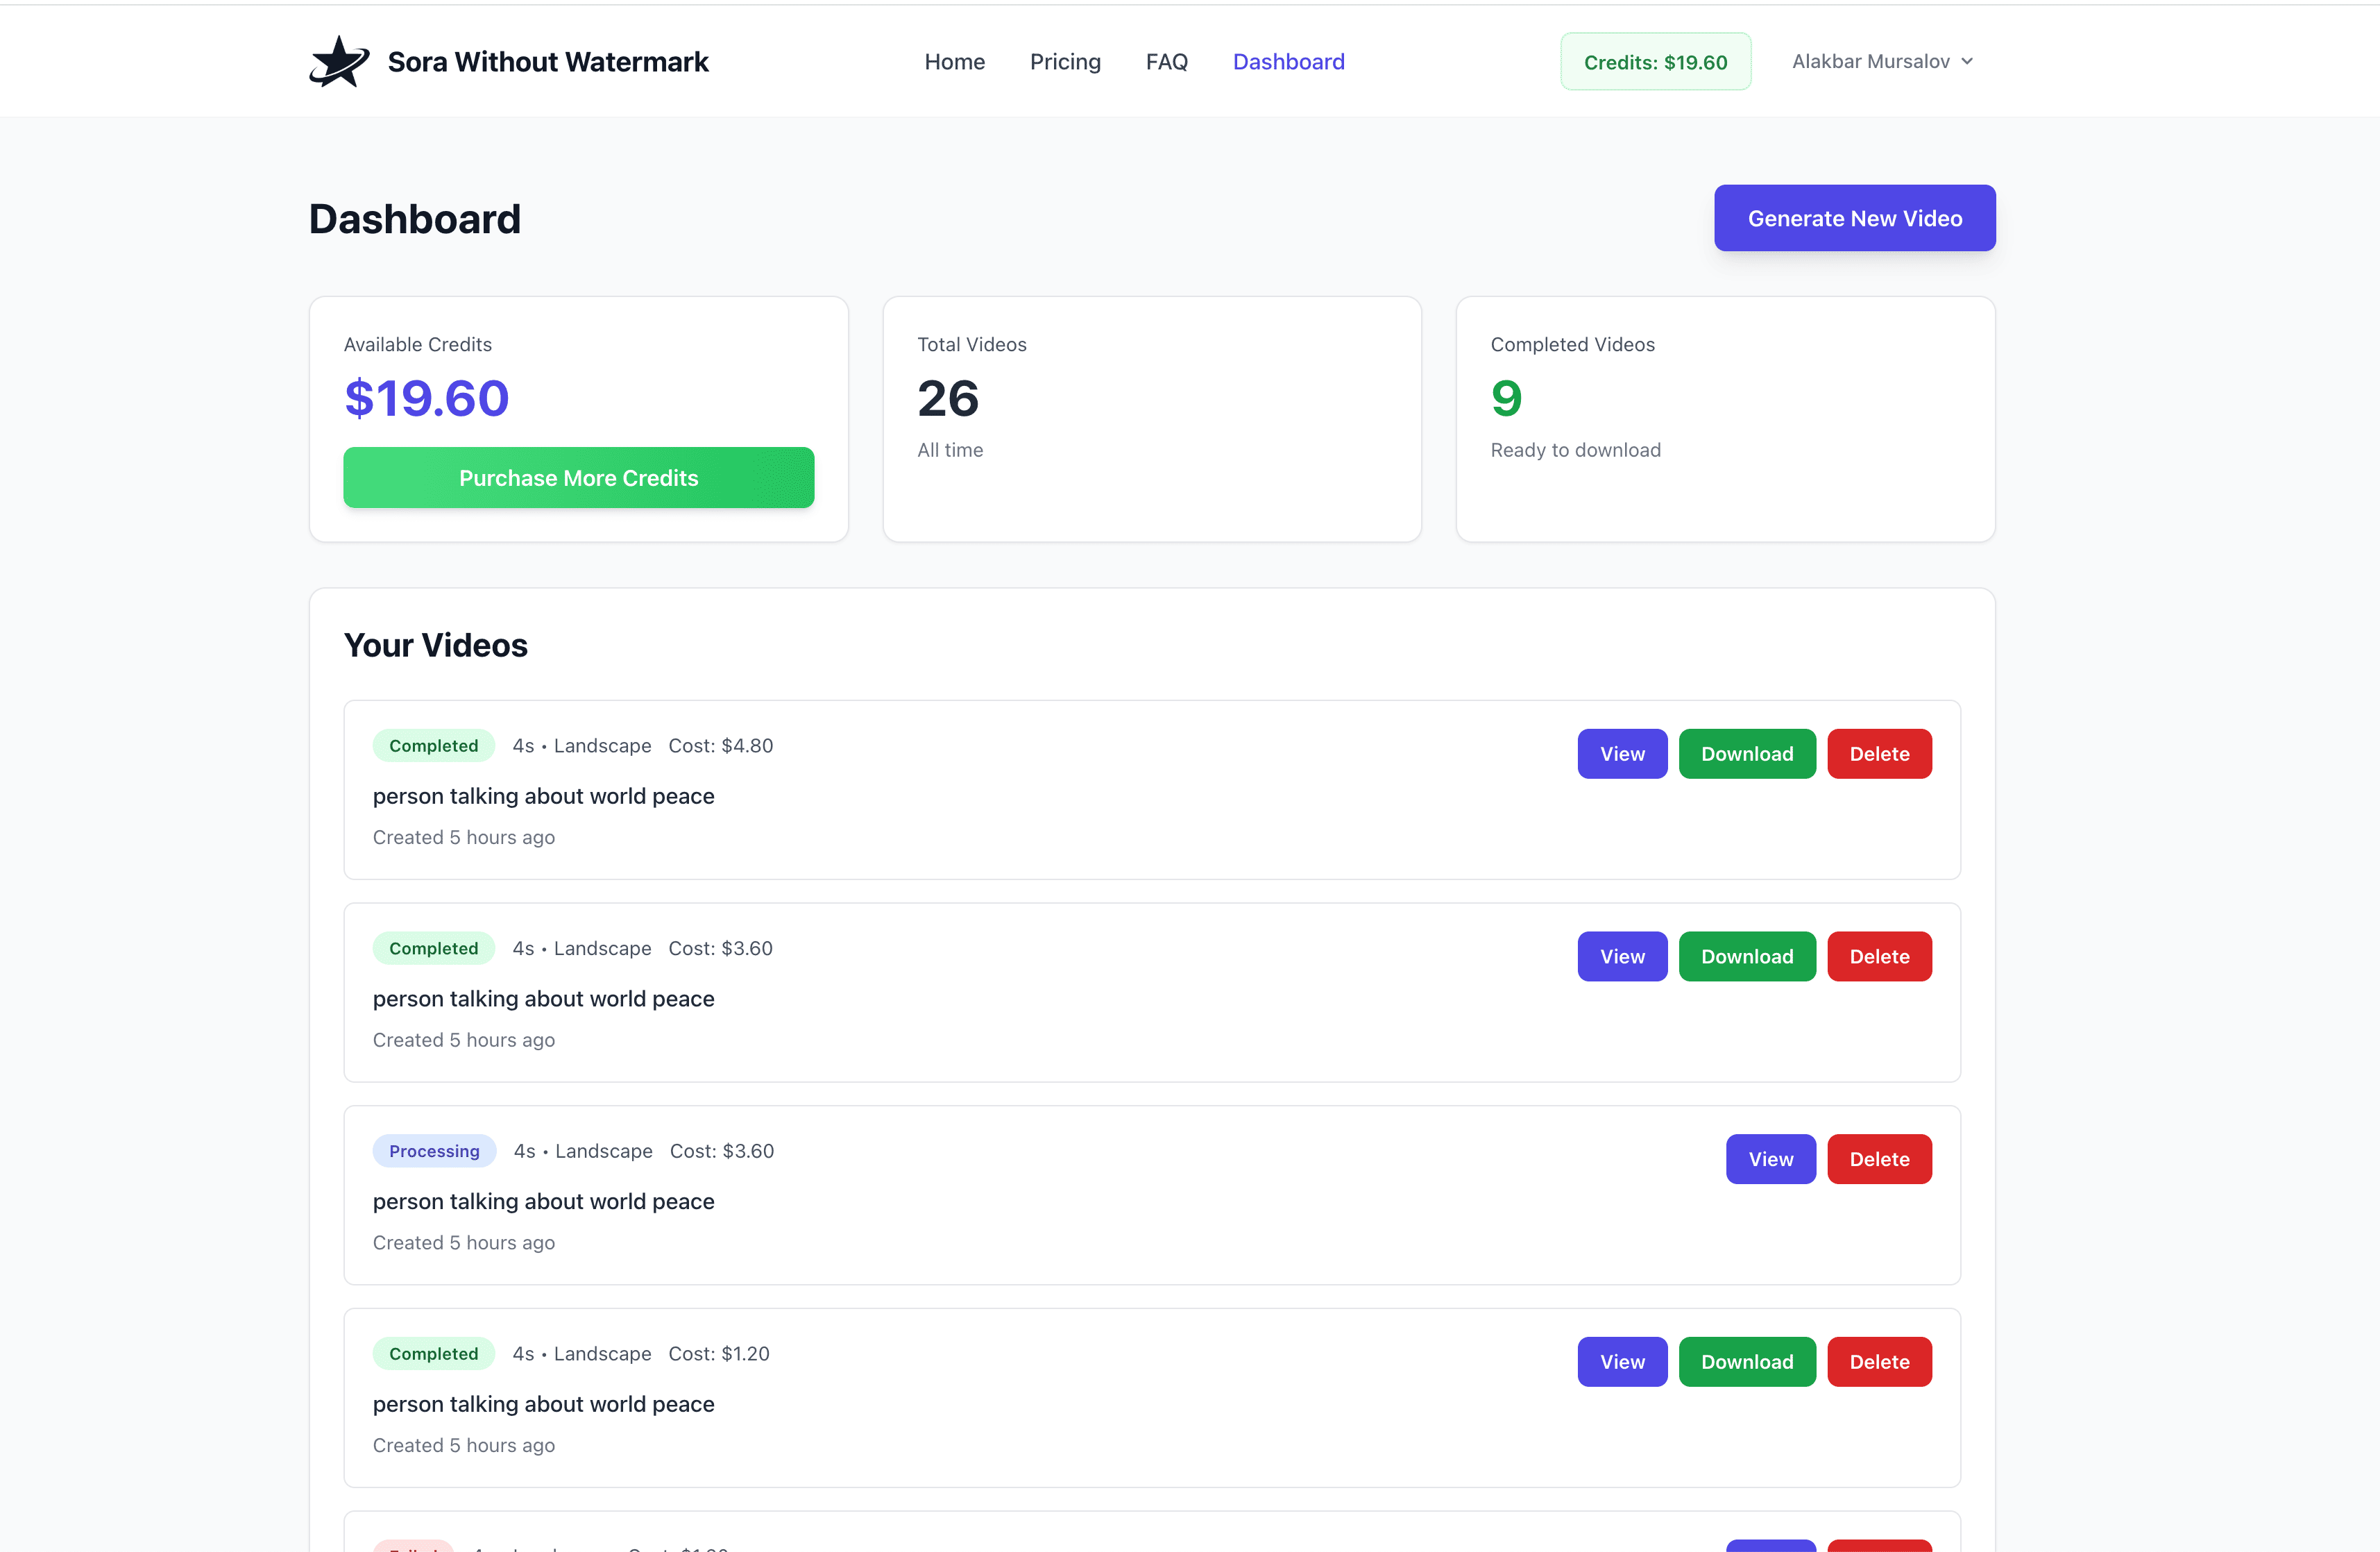Click the Total Videos stat card
This screenshot has width=2380, height=1552.
click(1152, 419)
